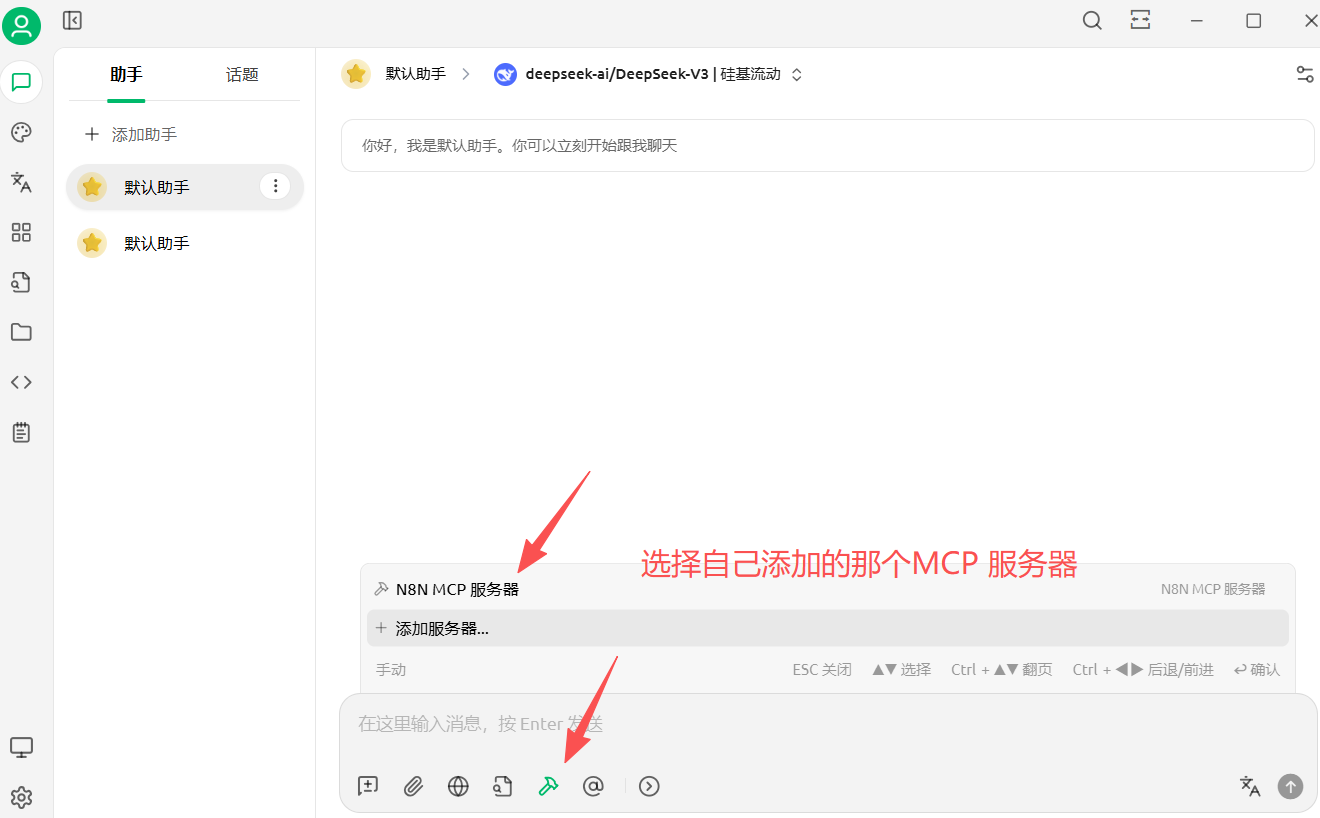Open the MCP tools selector via green hammer icon
The width and height of the screenshot is (1320, 818).
pos(548,786)
